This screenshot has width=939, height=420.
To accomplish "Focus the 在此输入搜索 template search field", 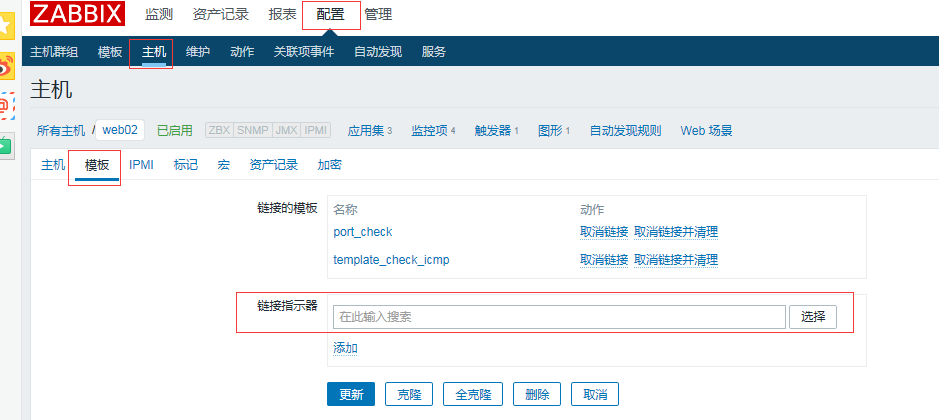I will 559,317.
